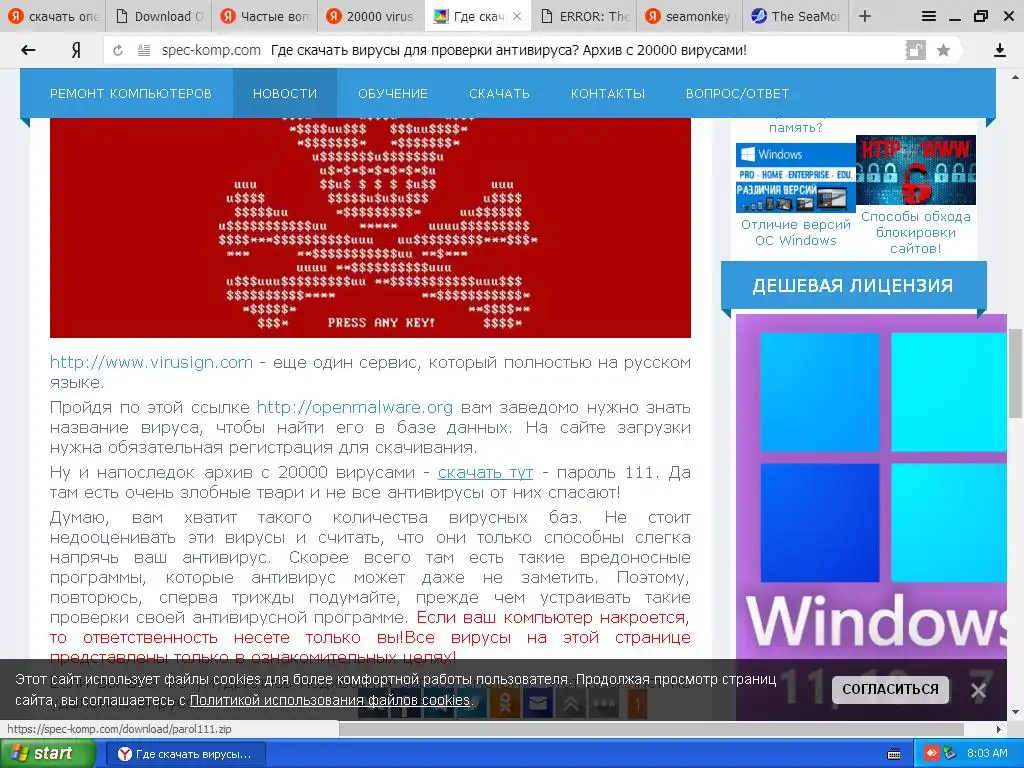The width and height of the screenshot is (1024, 768).
Task: Close the 'Где скач' active tab
Action: (517, 16)
